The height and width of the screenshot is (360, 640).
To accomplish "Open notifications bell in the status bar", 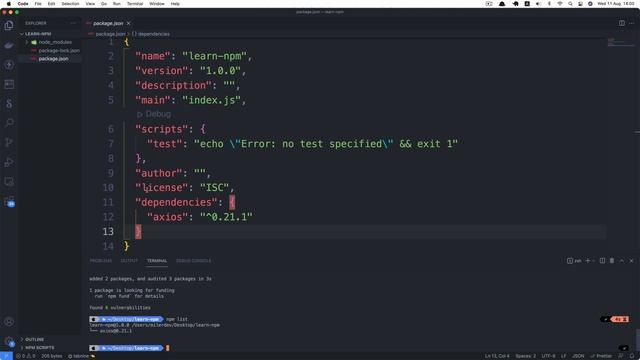I will point(631,356).
